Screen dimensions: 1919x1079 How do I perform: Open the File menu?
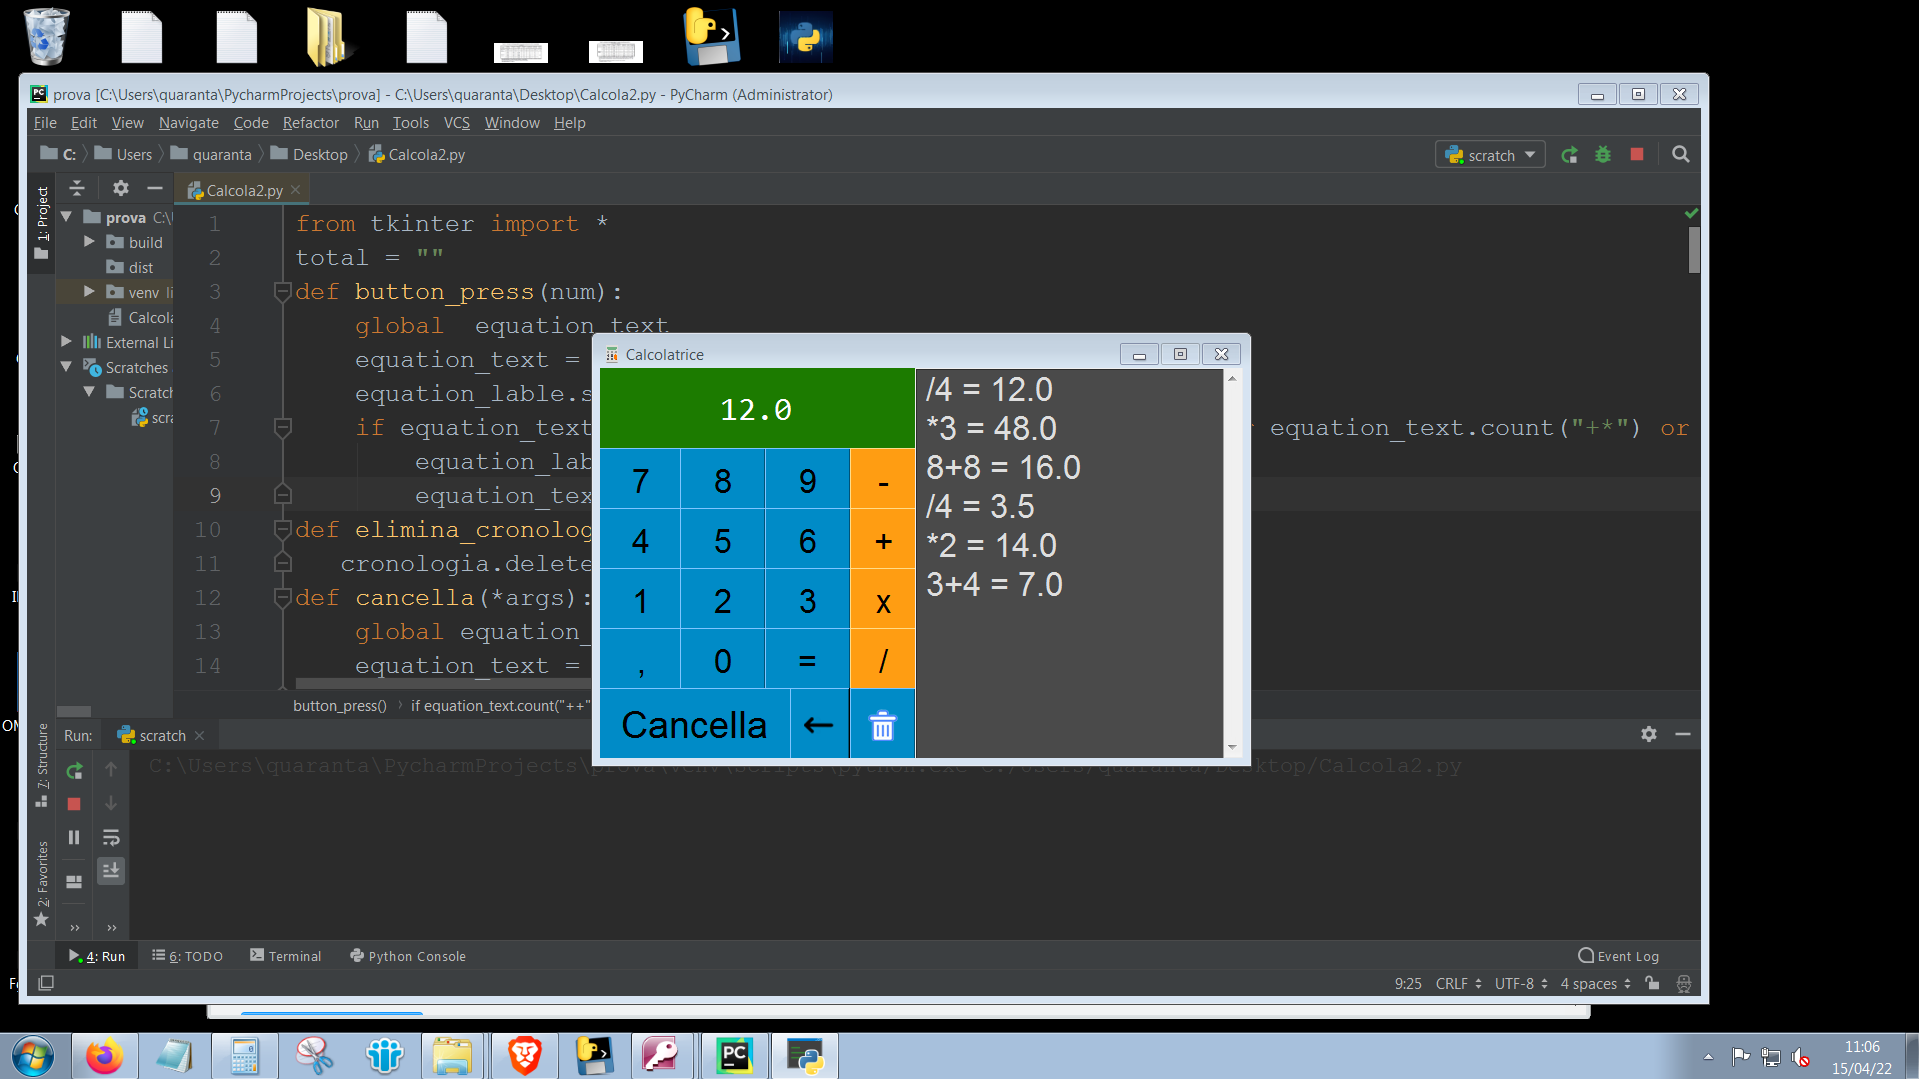45,123
